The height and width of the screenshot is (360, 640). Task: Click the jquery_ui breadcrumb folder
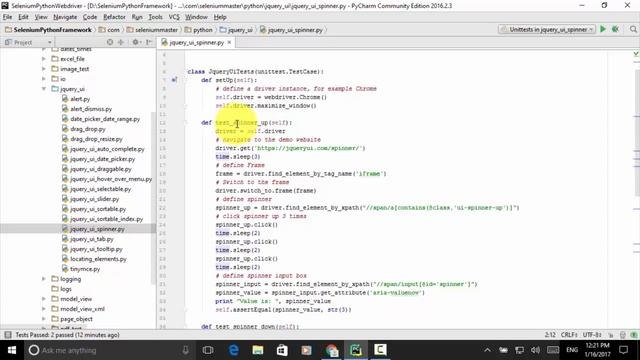(x=236, y=30)
